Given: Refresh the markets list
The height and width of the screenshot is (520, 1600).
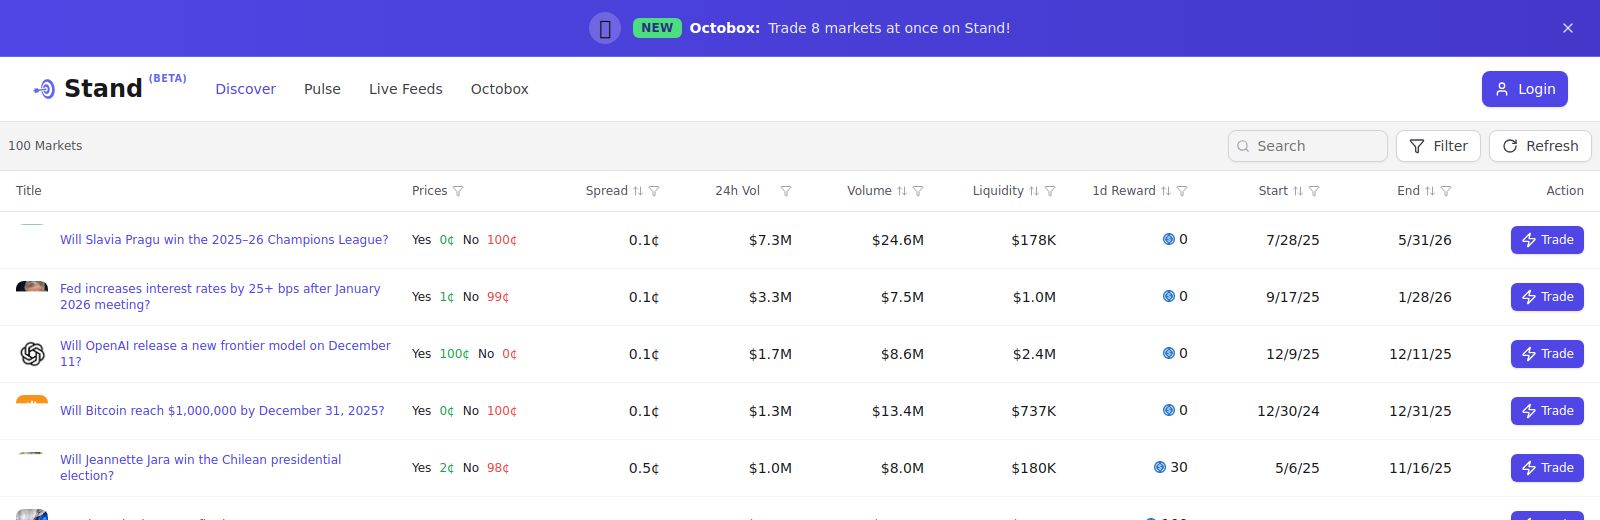Looking at the screenshot, I should click(1540, 146).
